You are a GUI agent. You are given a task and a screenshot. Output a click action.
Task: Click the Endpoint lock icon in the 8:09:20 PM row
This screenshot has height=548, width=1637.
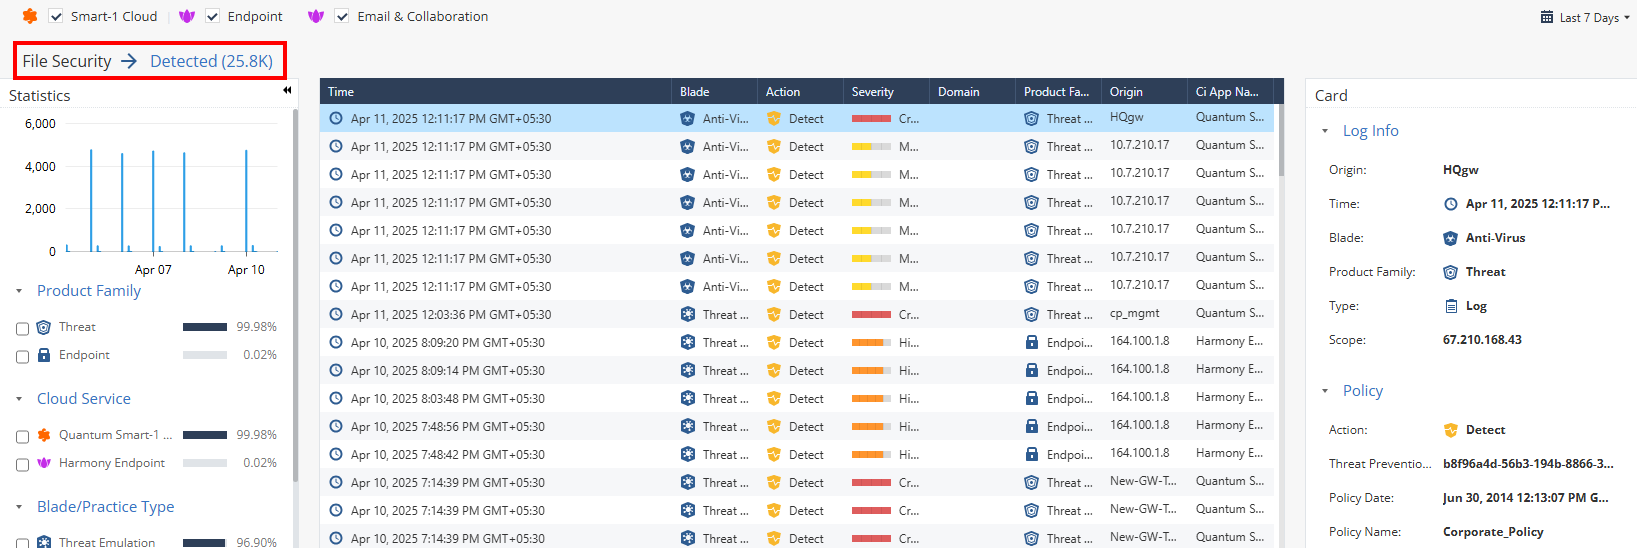coord(1031,342)
